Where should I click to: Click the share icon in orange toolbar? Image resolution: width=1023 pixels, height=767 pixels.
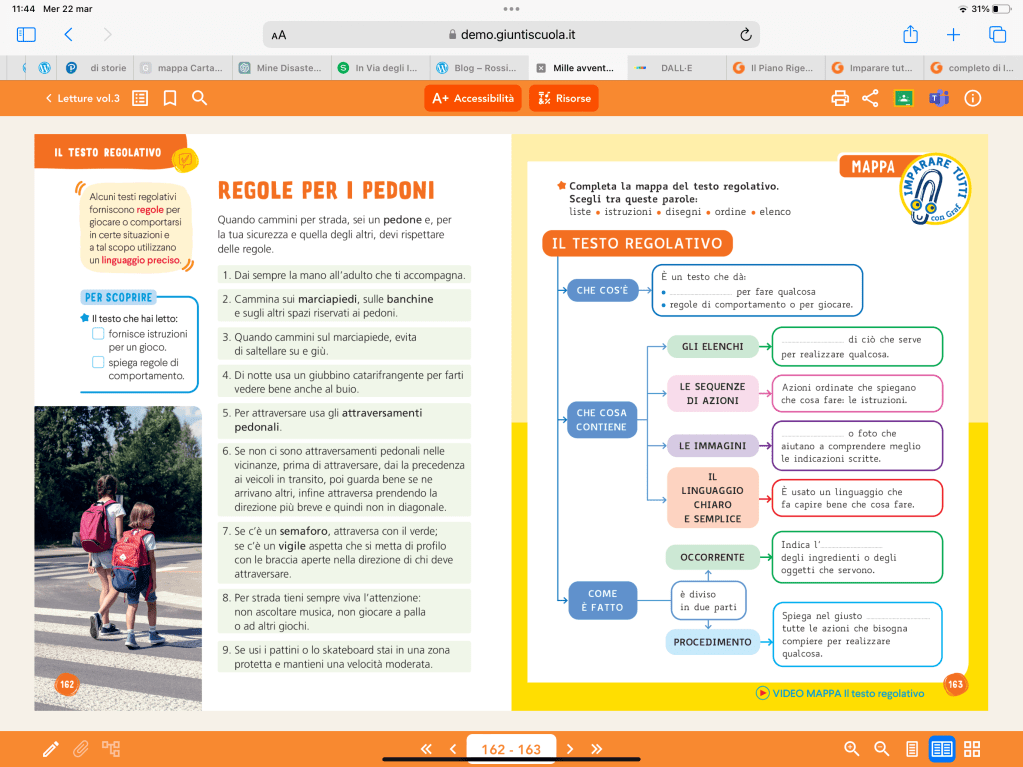tap(870, 98)
